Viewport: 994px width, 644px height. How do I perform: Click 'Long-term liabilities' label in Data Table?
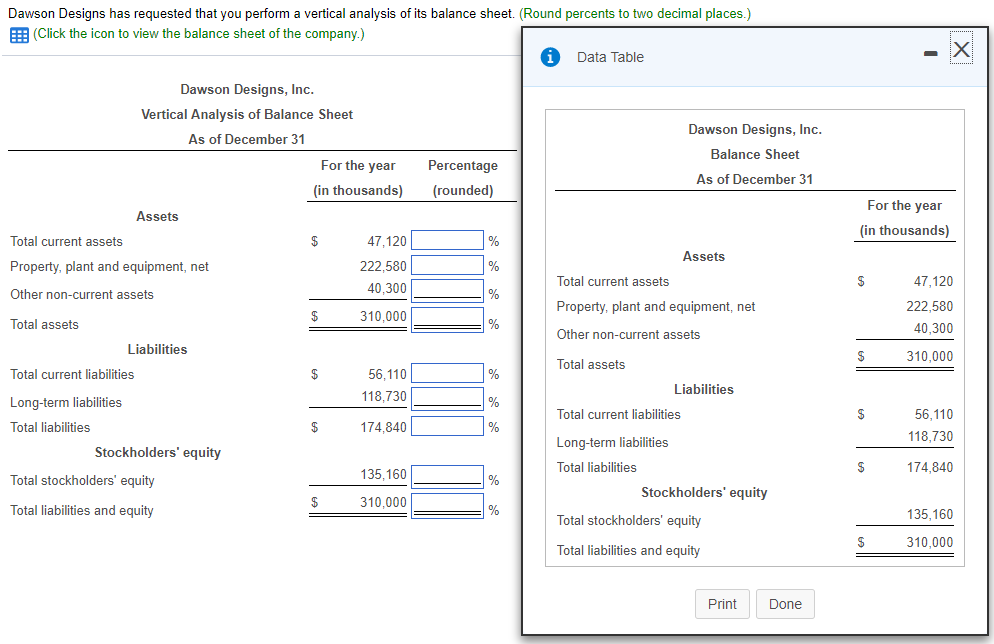coord(612,442)
